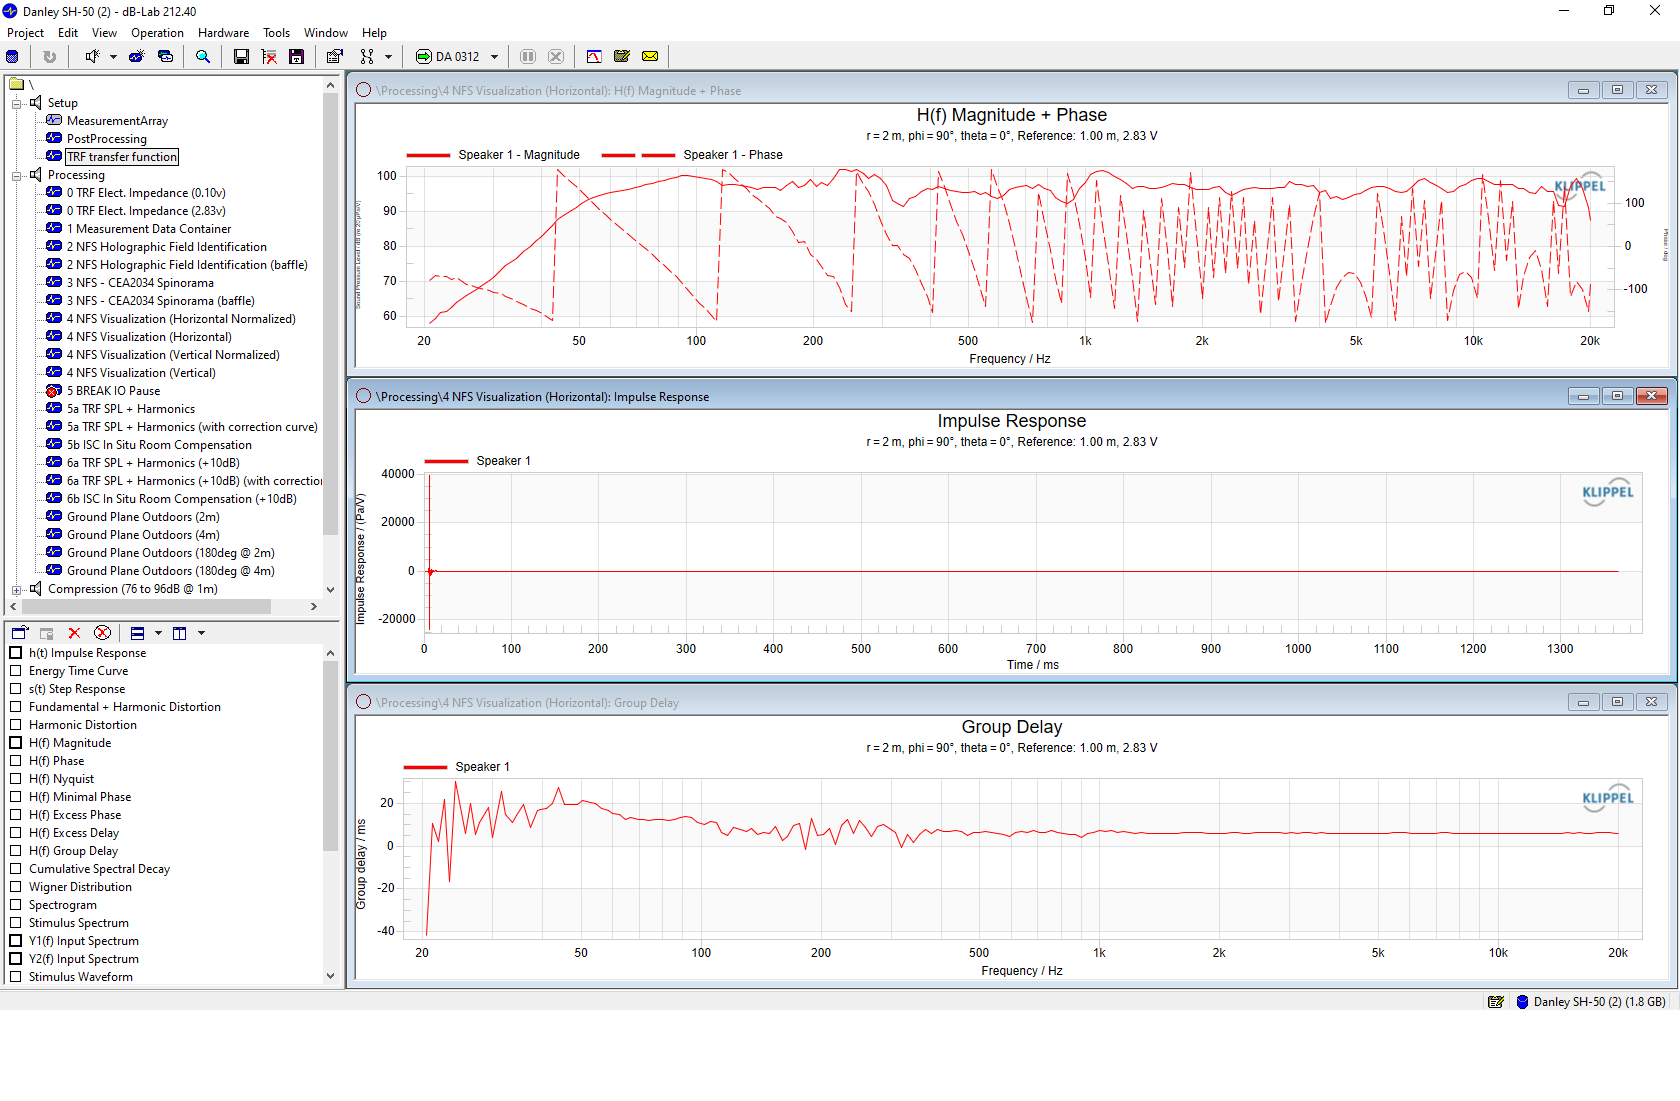Open the properties page icon
The image size is (1680, 1101).
(334, 57)
